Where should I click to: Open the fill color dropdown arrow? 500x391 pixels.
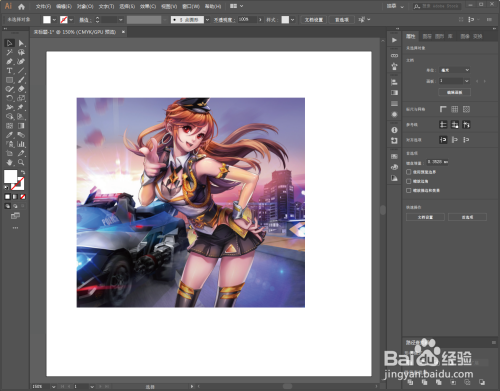[x=54, y=20]
